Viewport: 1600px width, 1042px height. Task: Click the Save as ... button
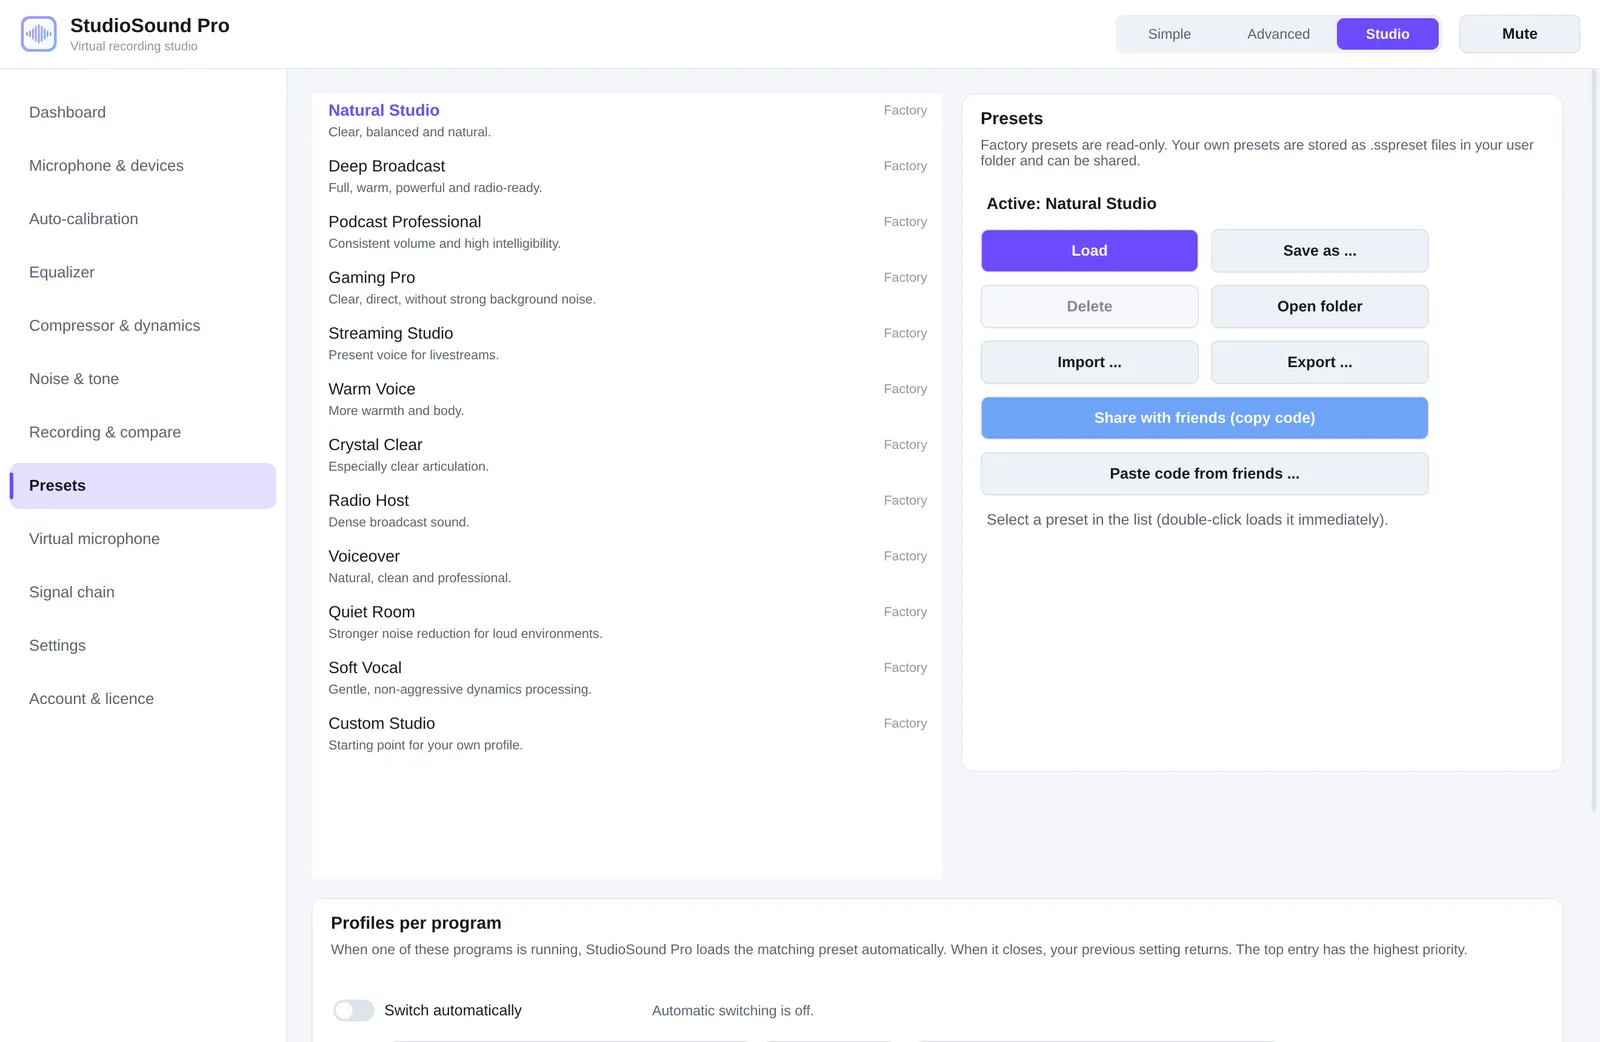tap(1319, 251)
